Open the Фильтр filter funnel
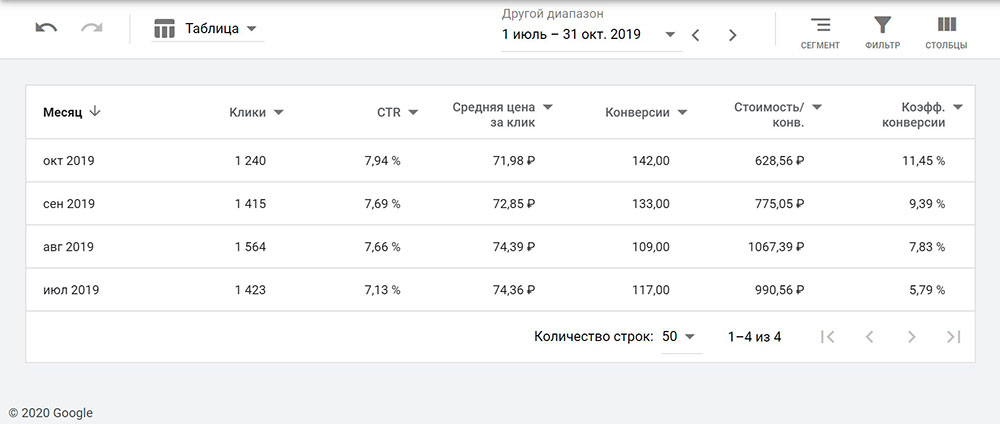1000x424 pixels. (882, 32)
